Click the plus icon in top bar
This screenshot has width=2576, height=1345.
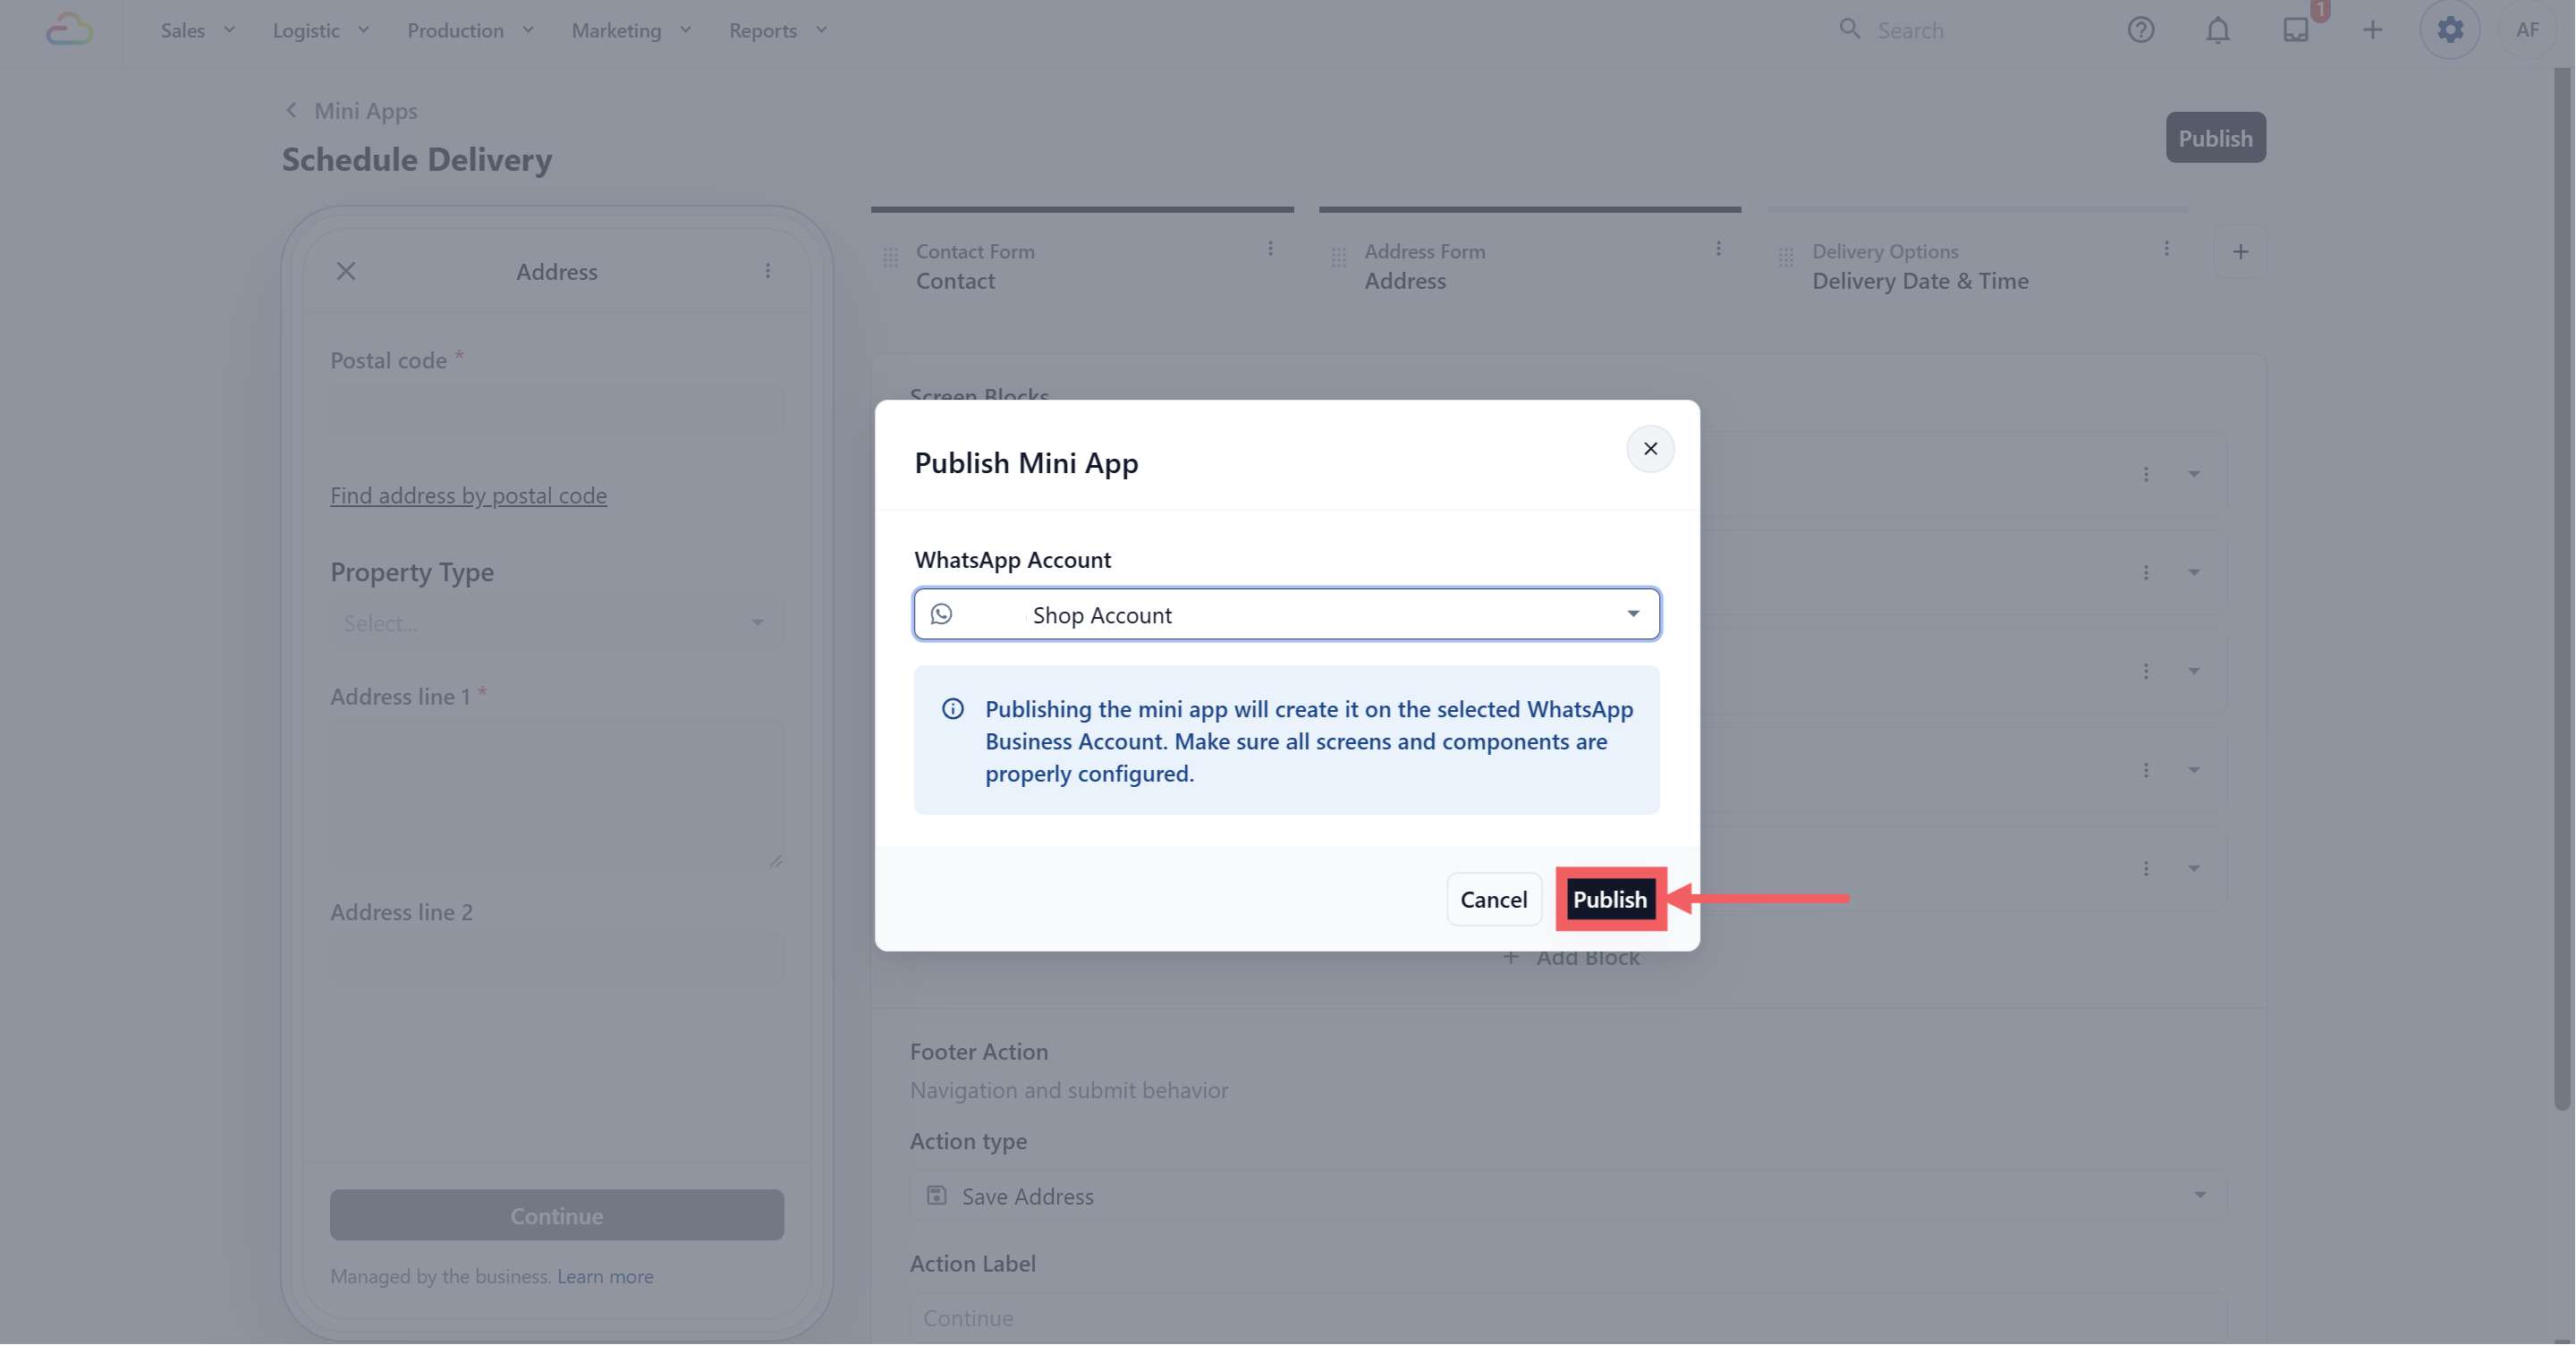(2373, 30)
